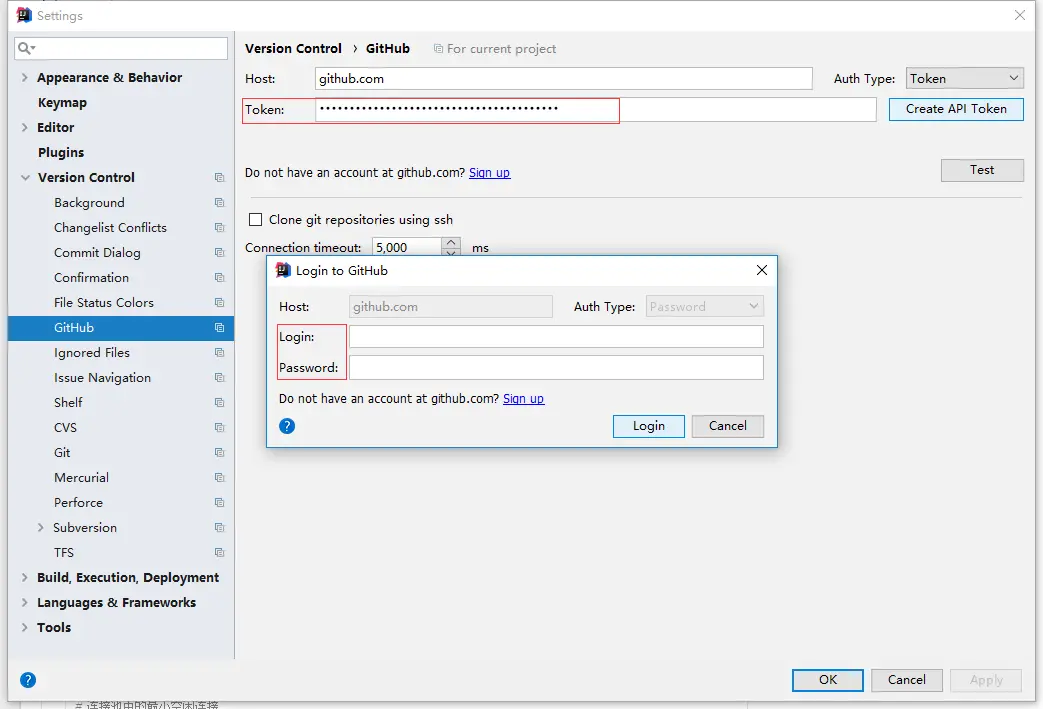
Task: Click the IntelliJ logo in Settings title bar
Action: [x=24, y=15]
